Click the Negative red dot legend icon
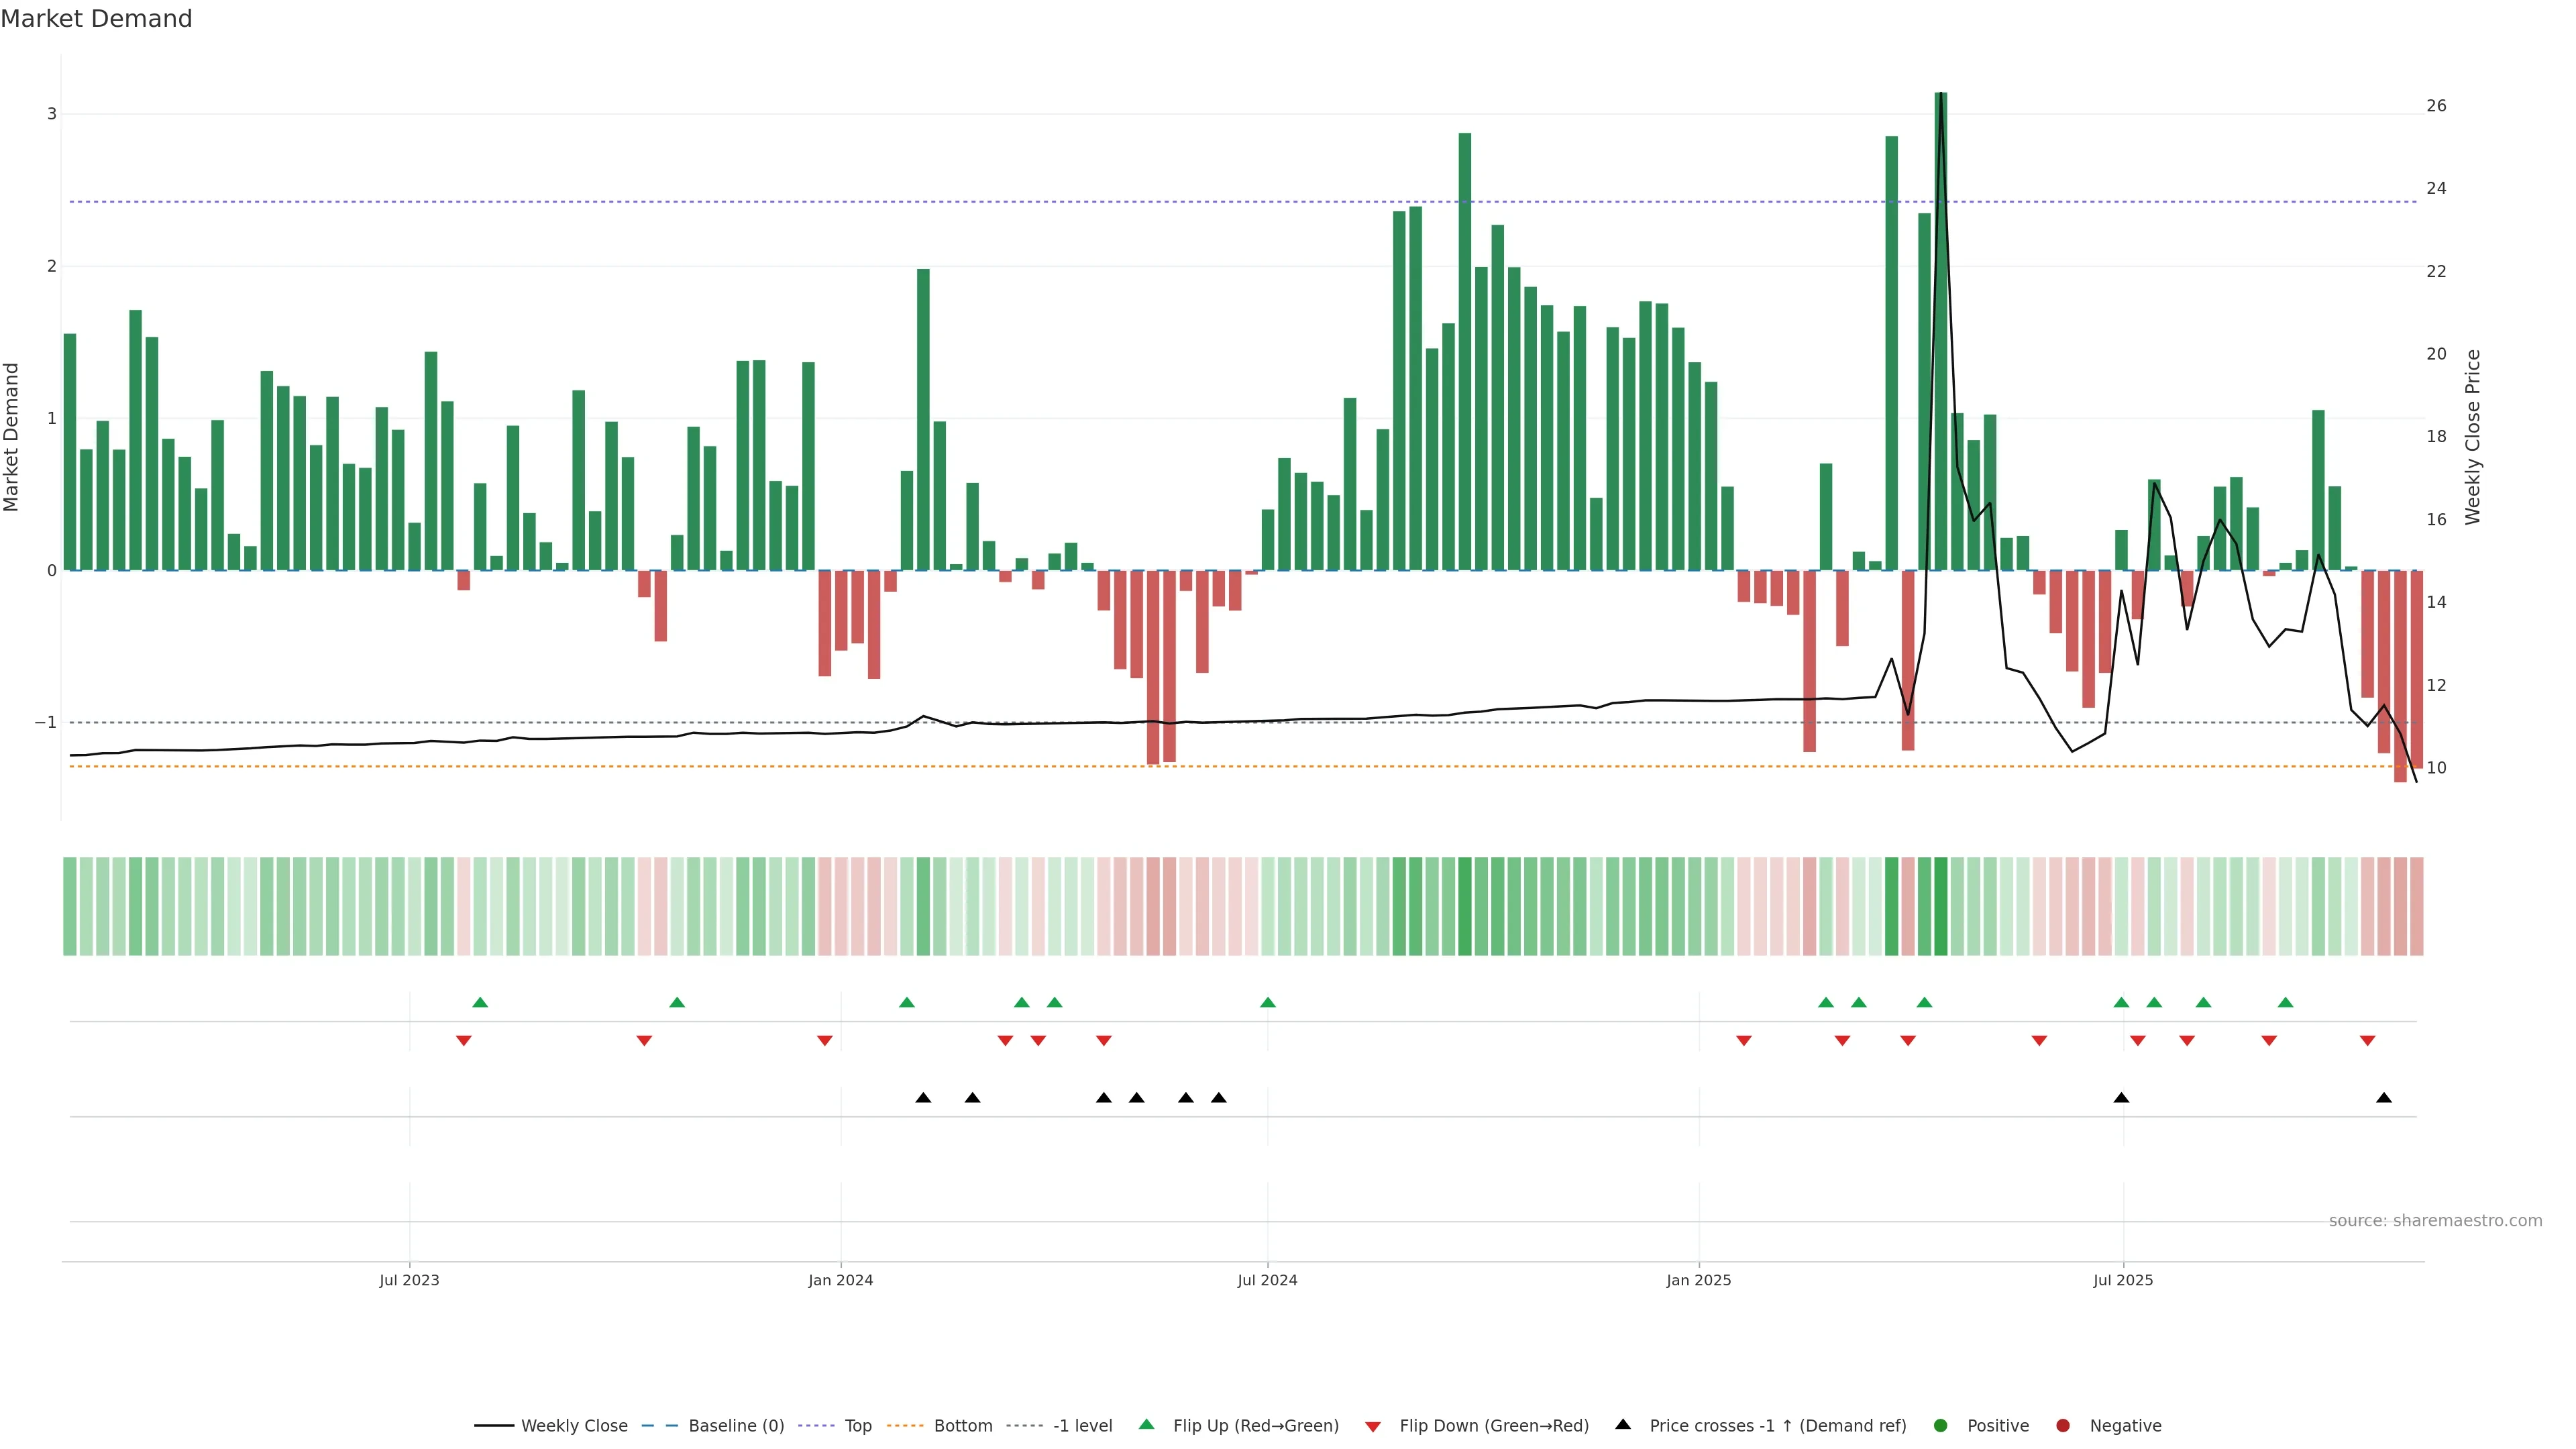This screenshot has height=1449, width=2576. pyautogui.click(x=2063, y=1426)
